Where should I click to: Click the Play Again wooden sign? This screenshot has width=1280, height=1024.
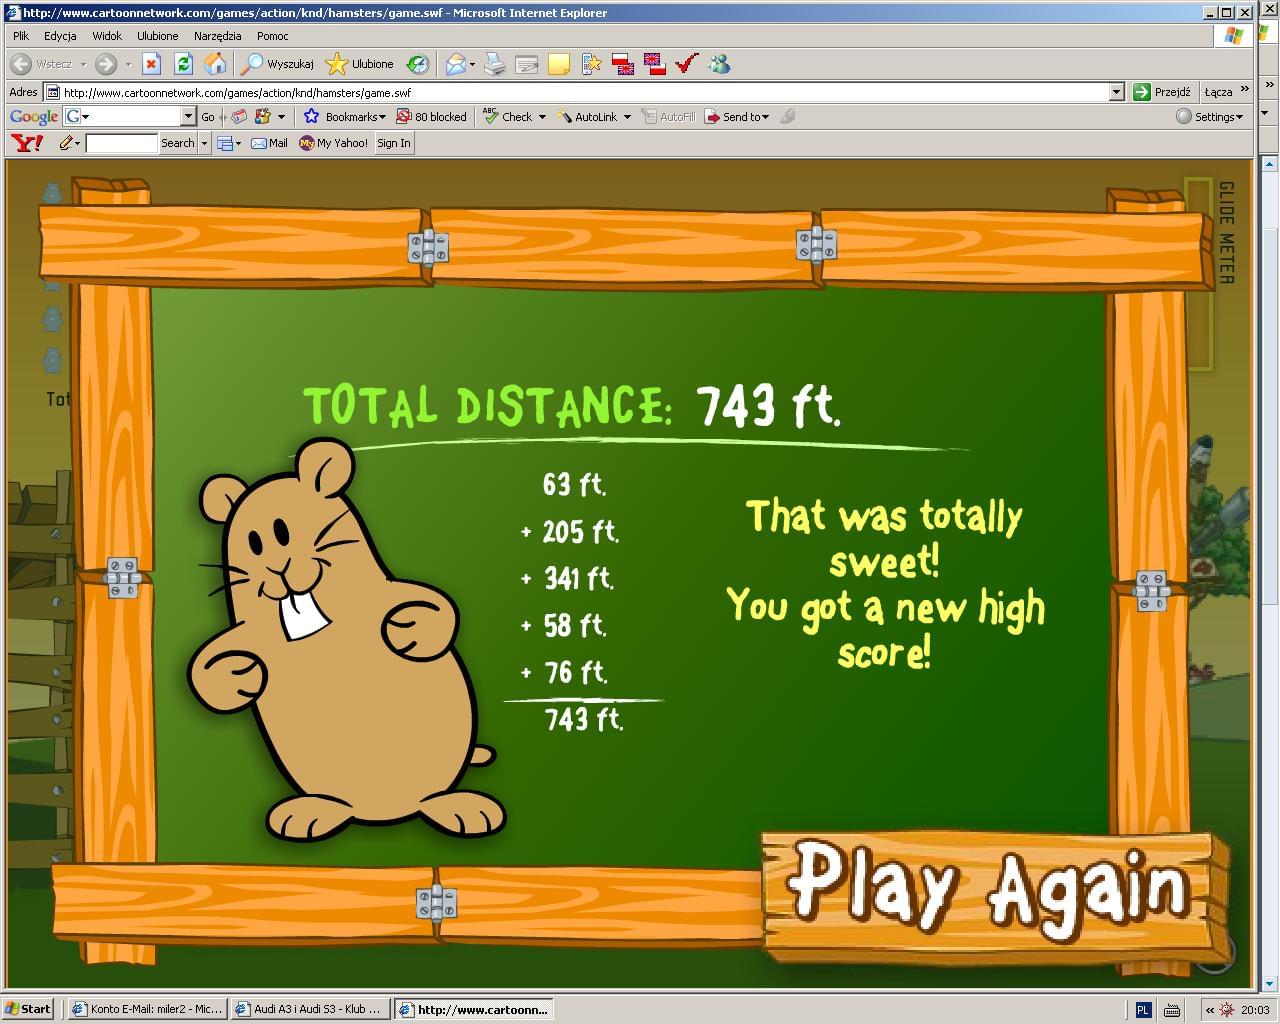pyautogui.click(x=995, y=895)
